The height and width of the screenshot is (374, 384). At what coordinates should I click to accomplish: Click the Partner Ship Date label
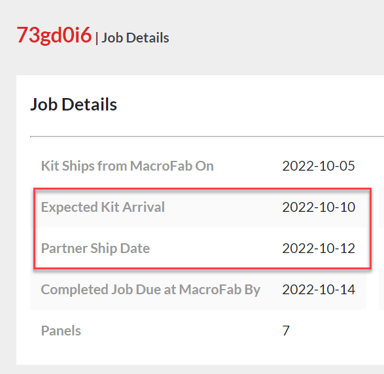pos(95,248)
